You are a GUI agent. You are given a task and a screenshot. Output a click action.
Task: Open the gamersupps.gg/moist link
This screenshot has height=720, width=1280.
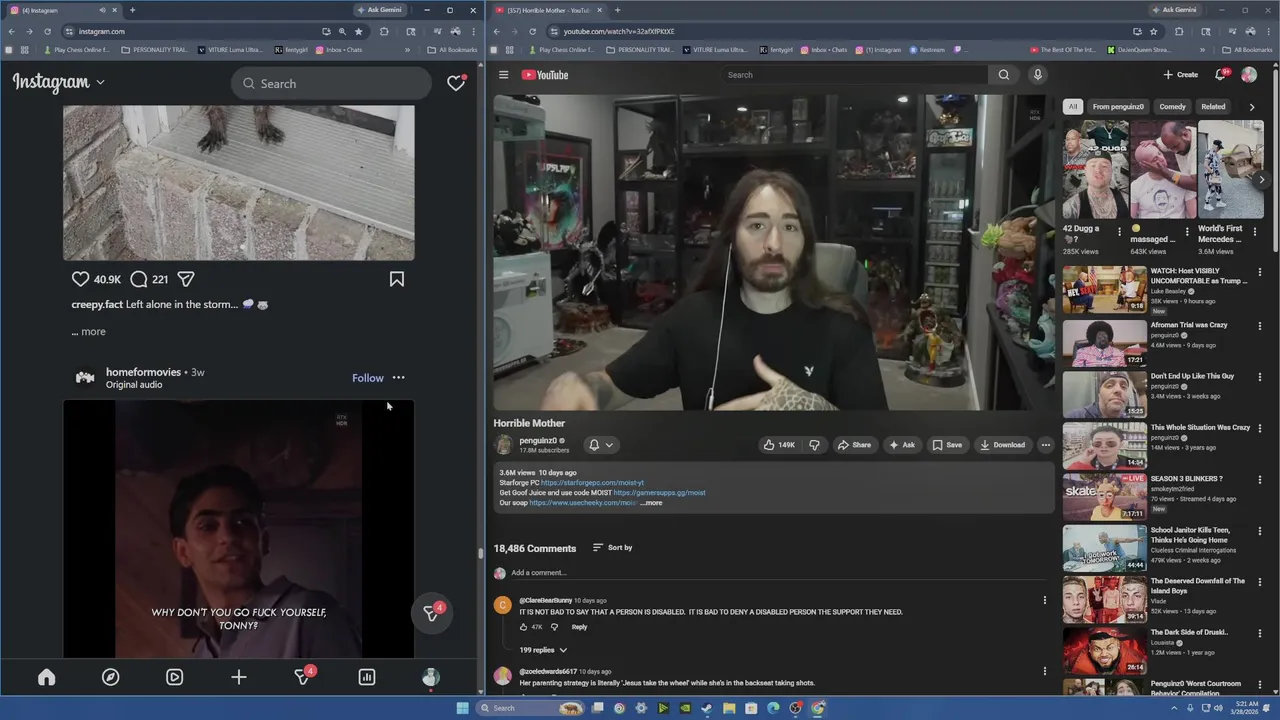click(659, 493)
